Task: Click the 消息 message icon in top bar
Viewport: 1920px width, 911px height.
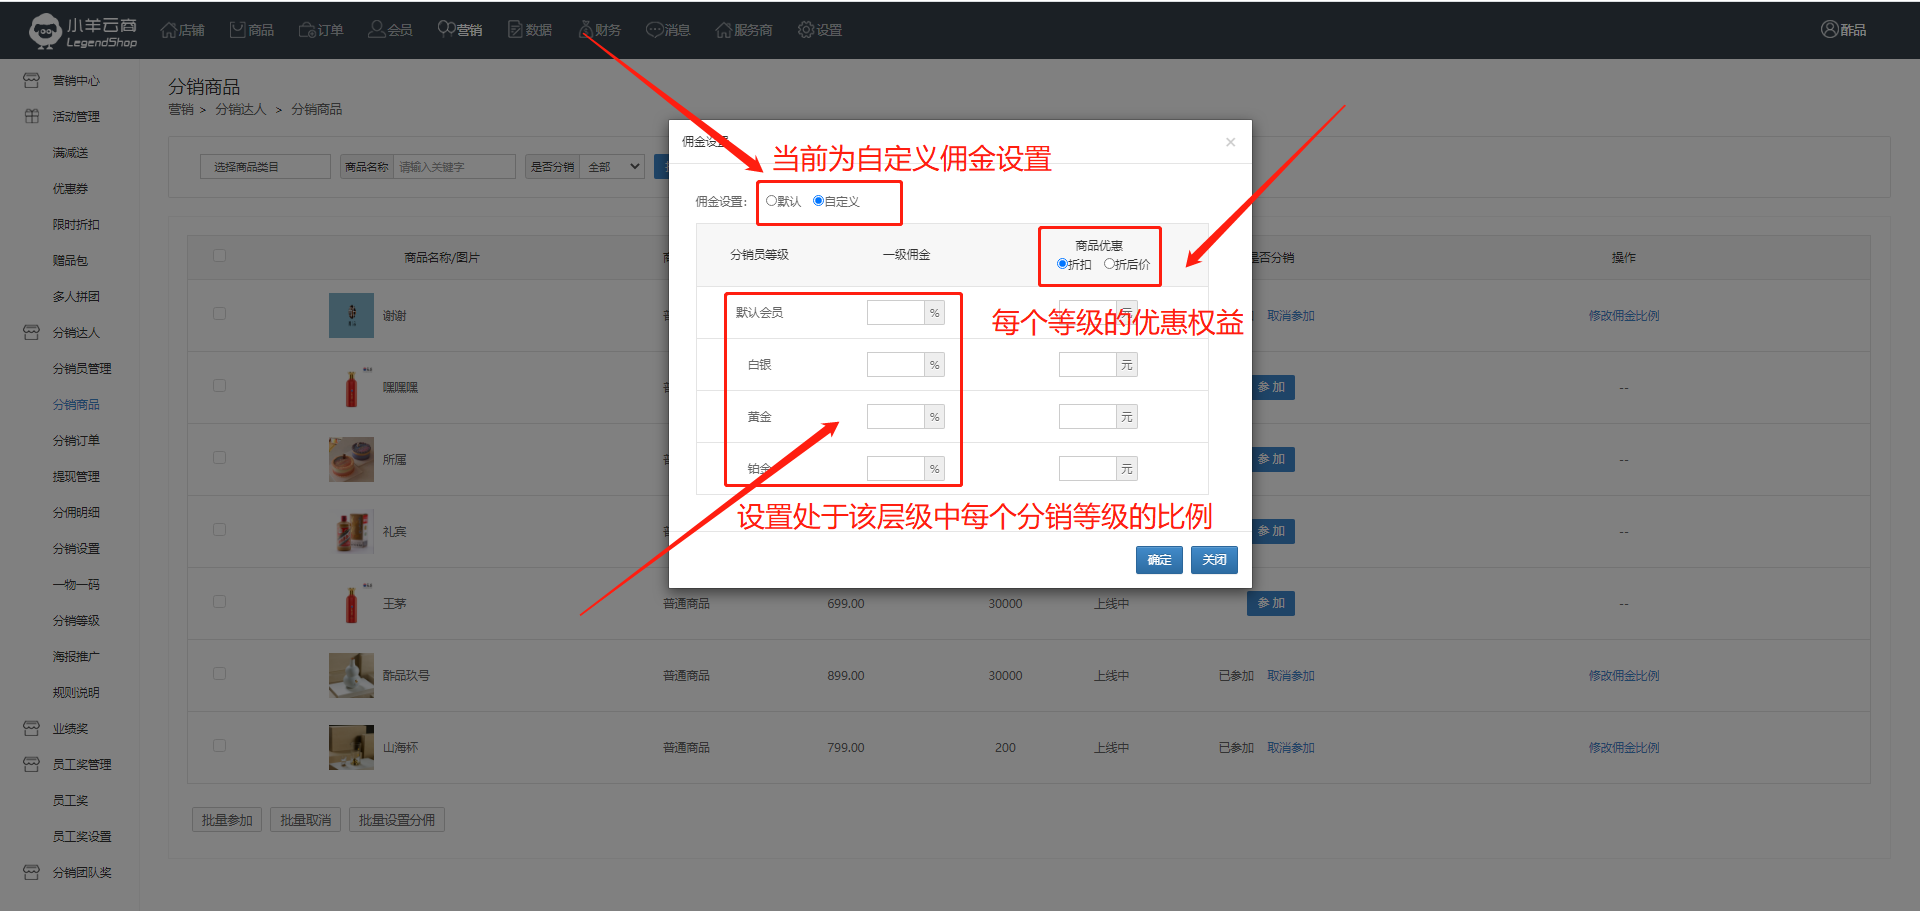Action: click(x=654, y=30)
